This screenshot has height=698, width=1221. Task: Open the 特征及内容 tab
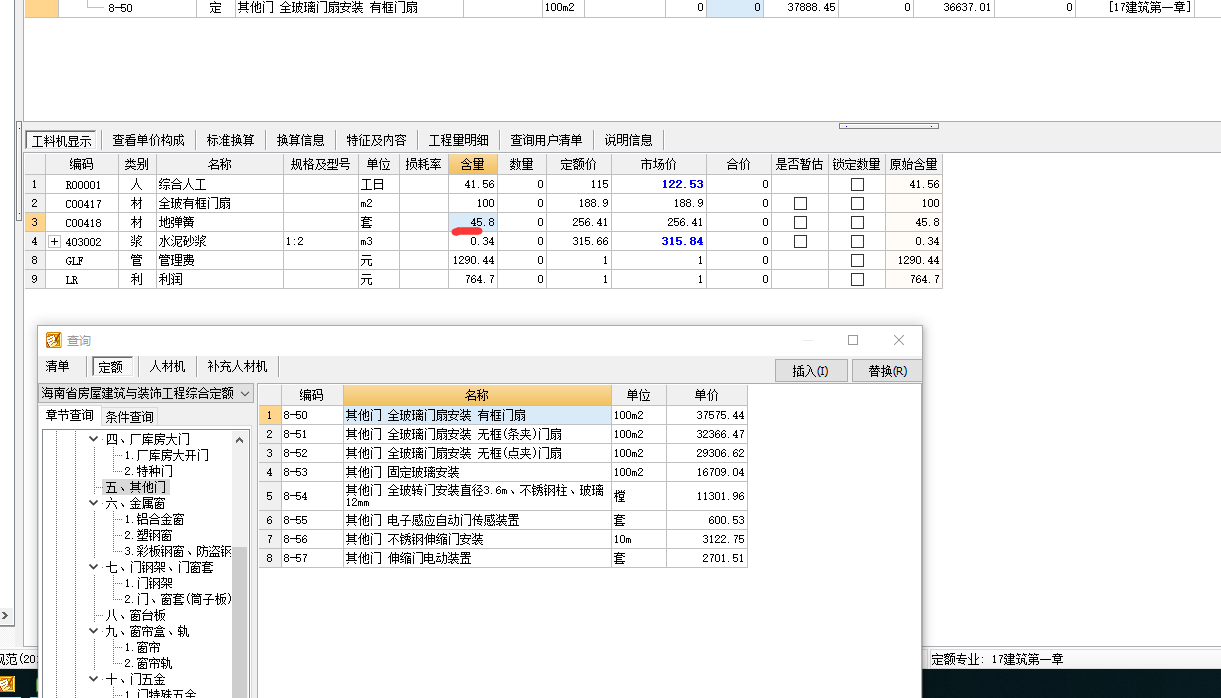[377, 140]
